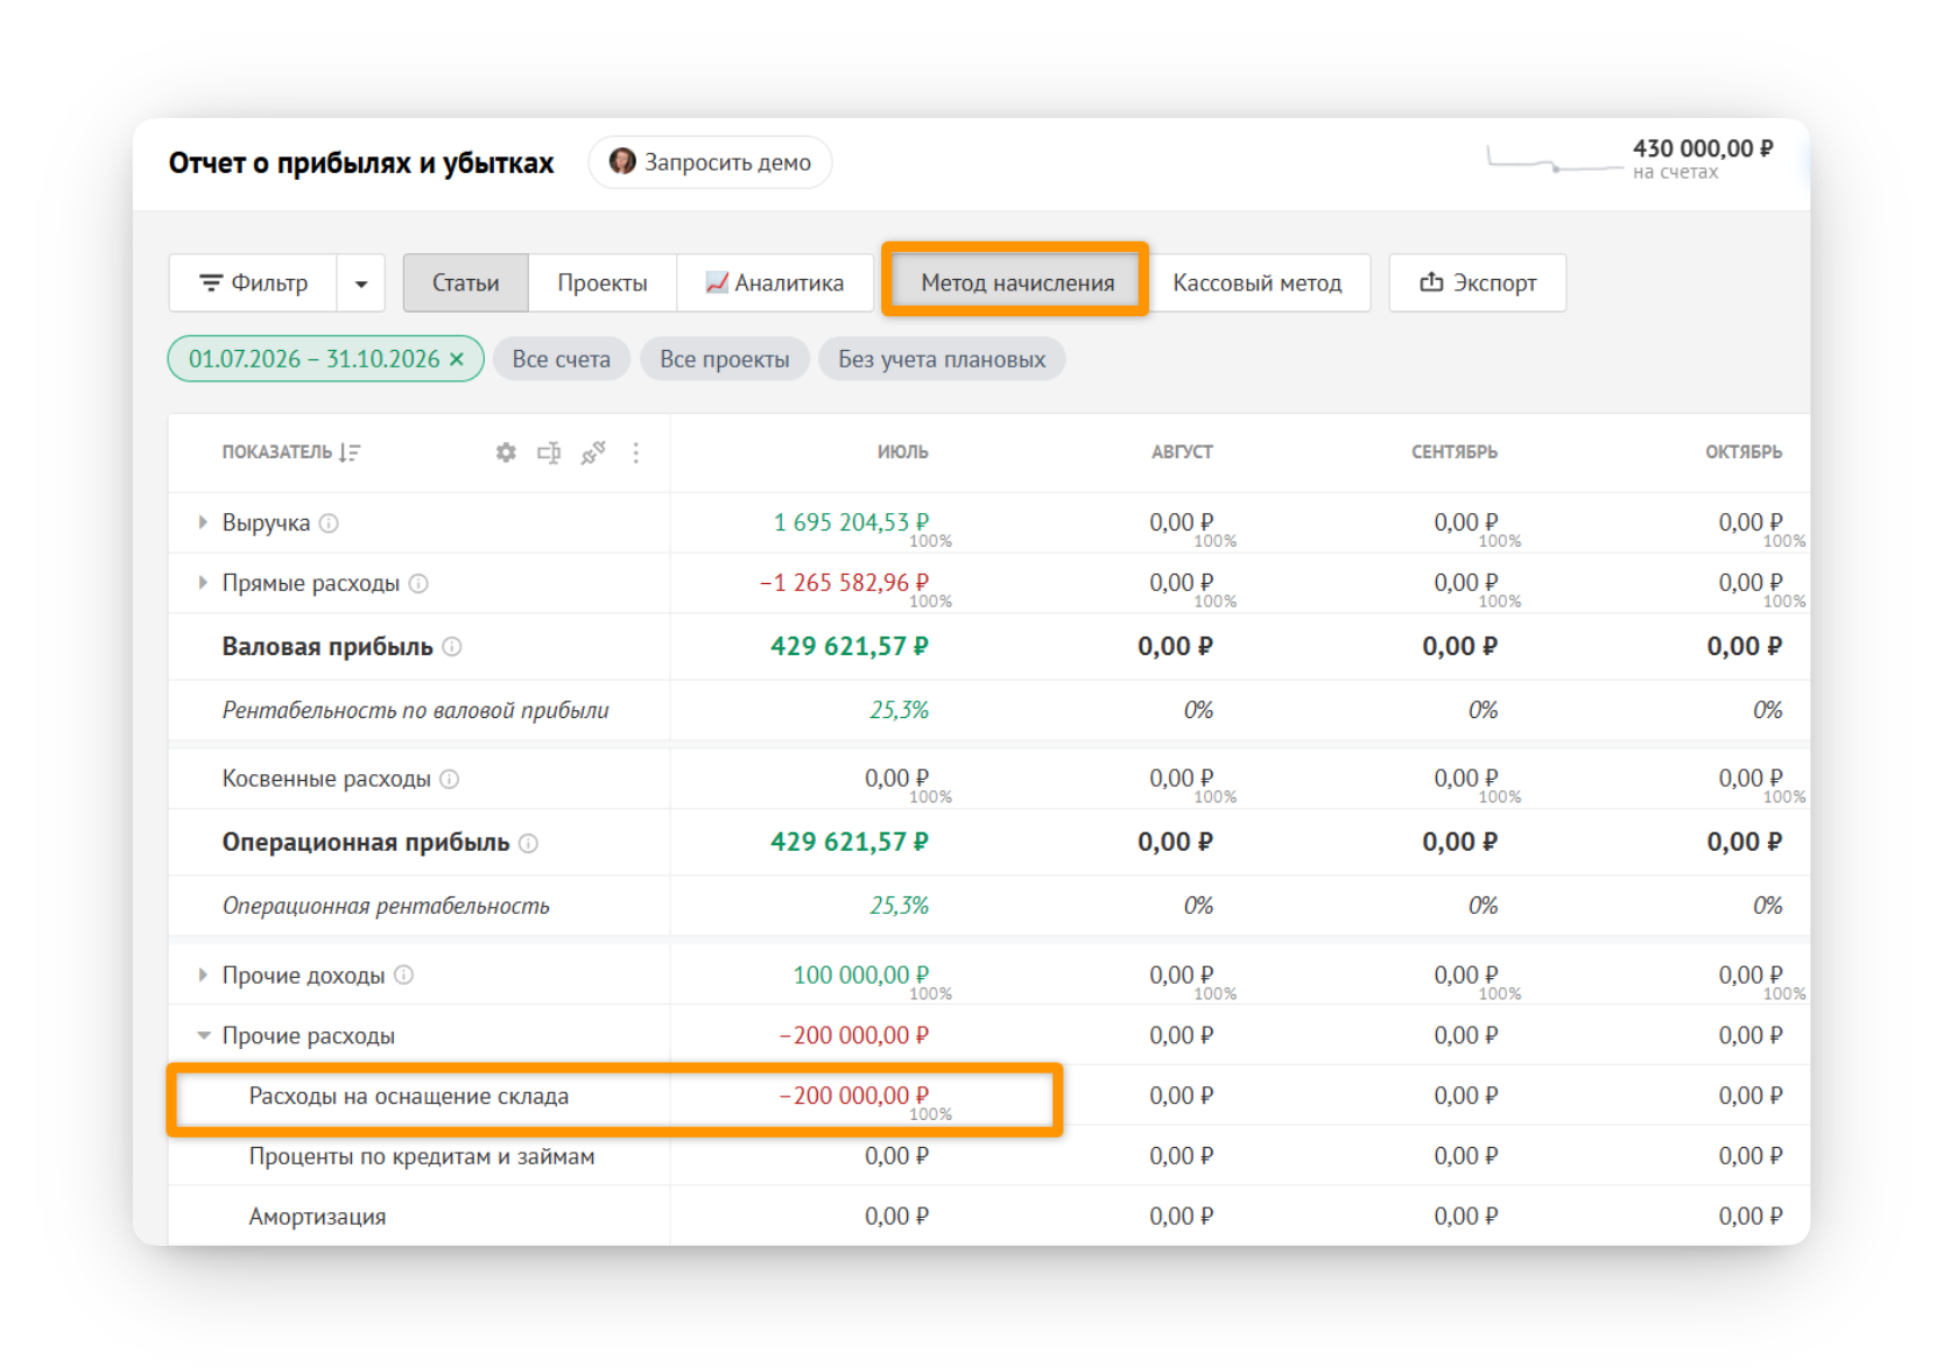This screenshot has height=1370, width=1940.
Task: Expand the Прямые расходы row
Action: coord(203,582)
